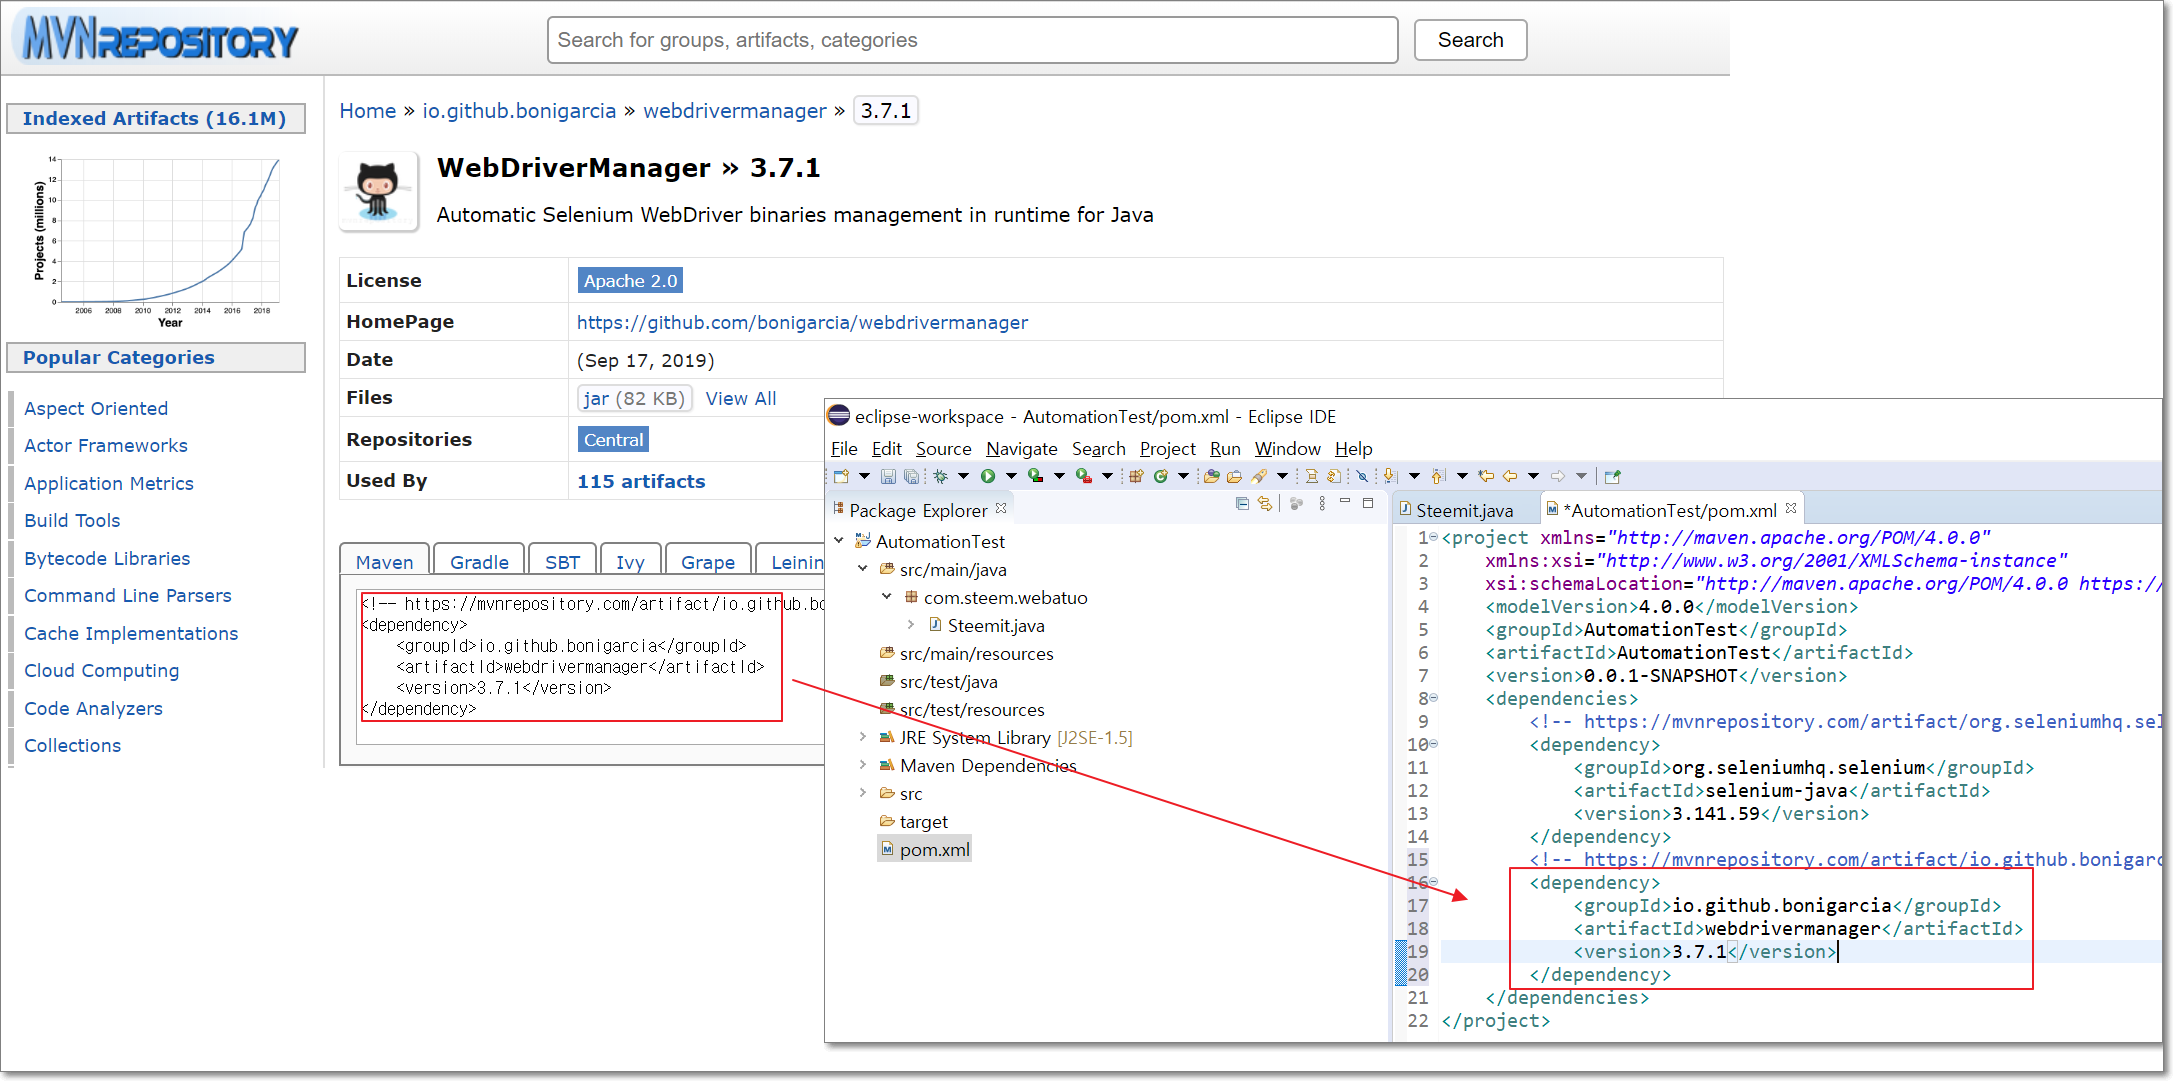Image resolution: width=2173 pixels, height=1081 pixels.
Task: Click the Save All icon in Eclipse toolbar
Action: coord(911,476)
